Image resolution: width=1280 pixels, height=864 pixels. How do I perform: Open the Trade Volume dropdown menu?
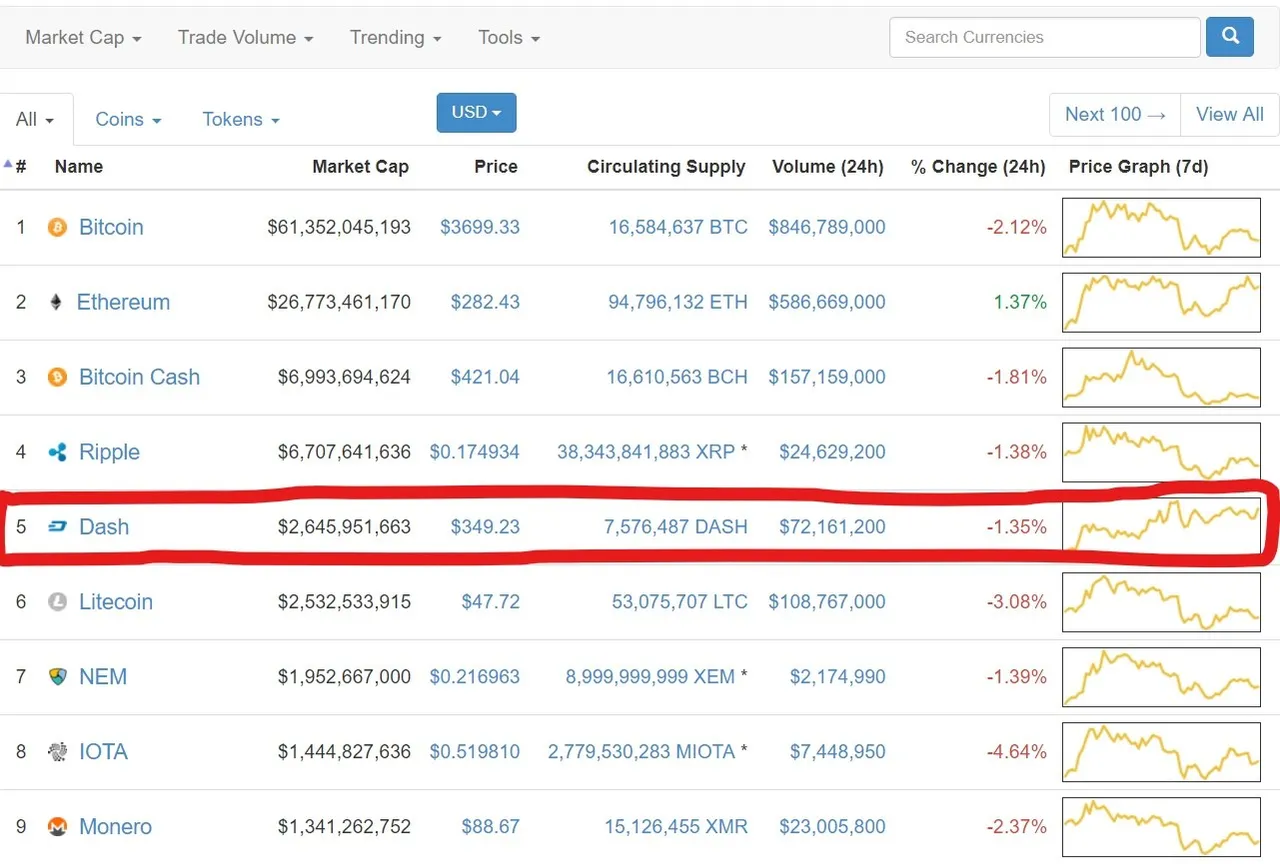point(246,38)
